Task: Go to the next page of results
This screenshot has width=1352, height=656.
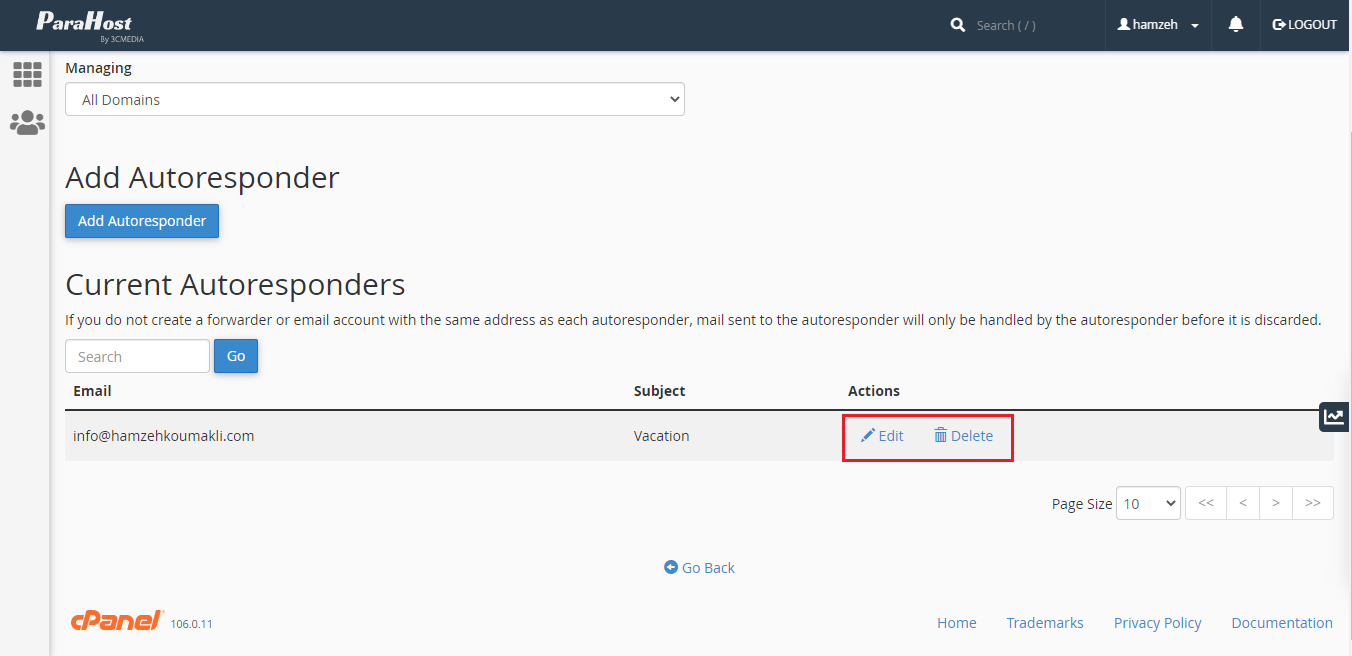Action: (x=1276, y=503)
